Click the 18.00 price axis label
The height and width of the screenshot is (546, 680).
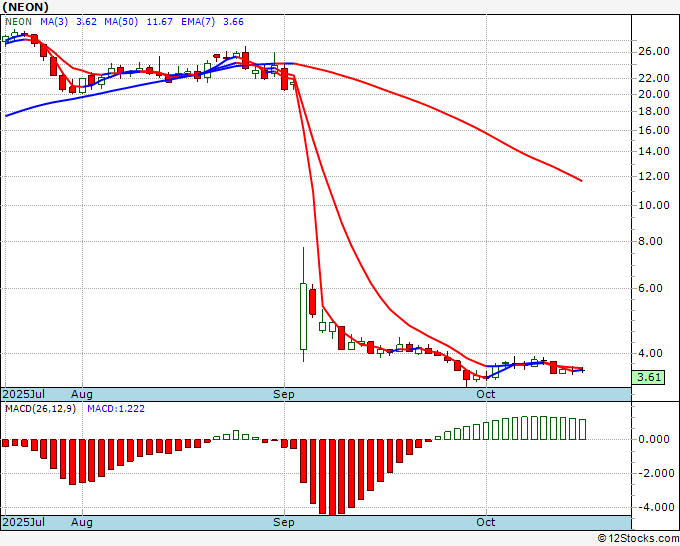pyautogui.click(x=654, y=111)
